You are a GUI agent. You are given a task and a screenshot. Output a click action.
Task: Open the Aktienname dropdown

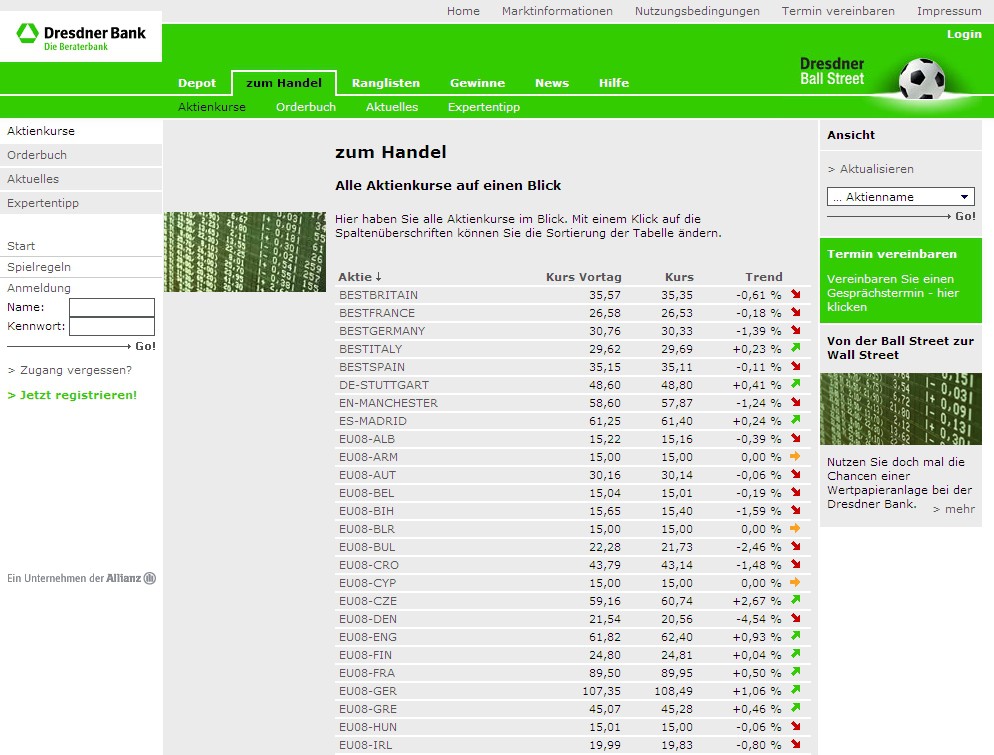click(900, 197)
